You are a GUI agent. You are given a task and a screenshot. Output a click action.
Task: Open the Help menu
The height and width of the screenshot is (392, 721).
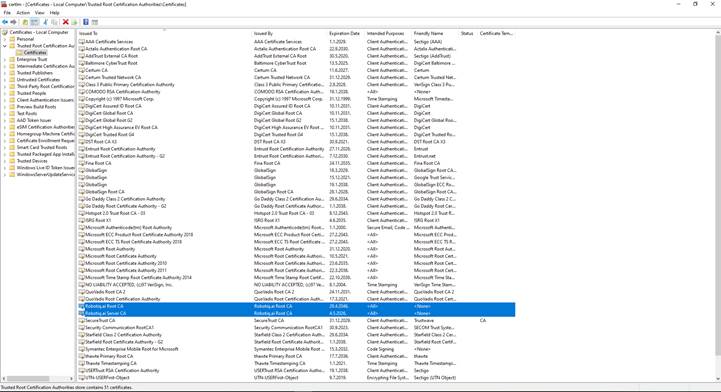tap(54, 13)
